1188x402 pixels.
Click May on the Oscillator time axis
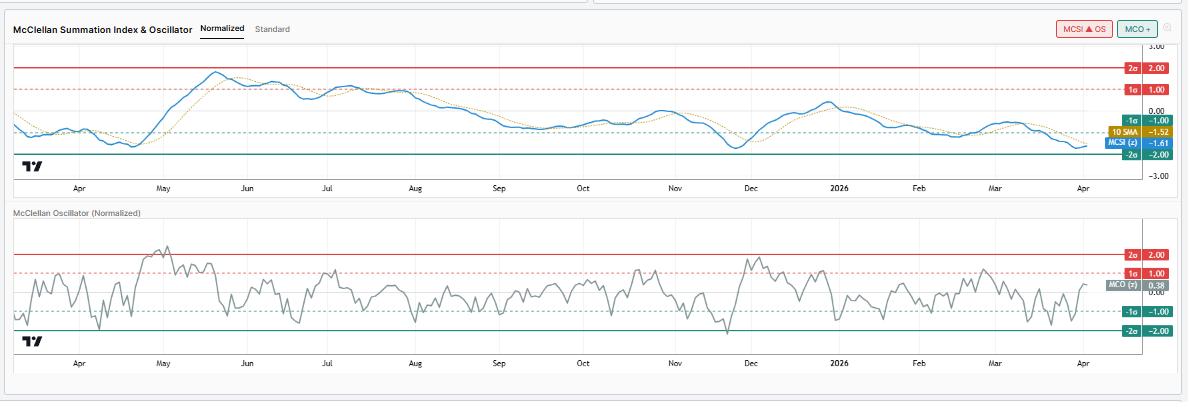pyautogui.click(x=161, y=362)
